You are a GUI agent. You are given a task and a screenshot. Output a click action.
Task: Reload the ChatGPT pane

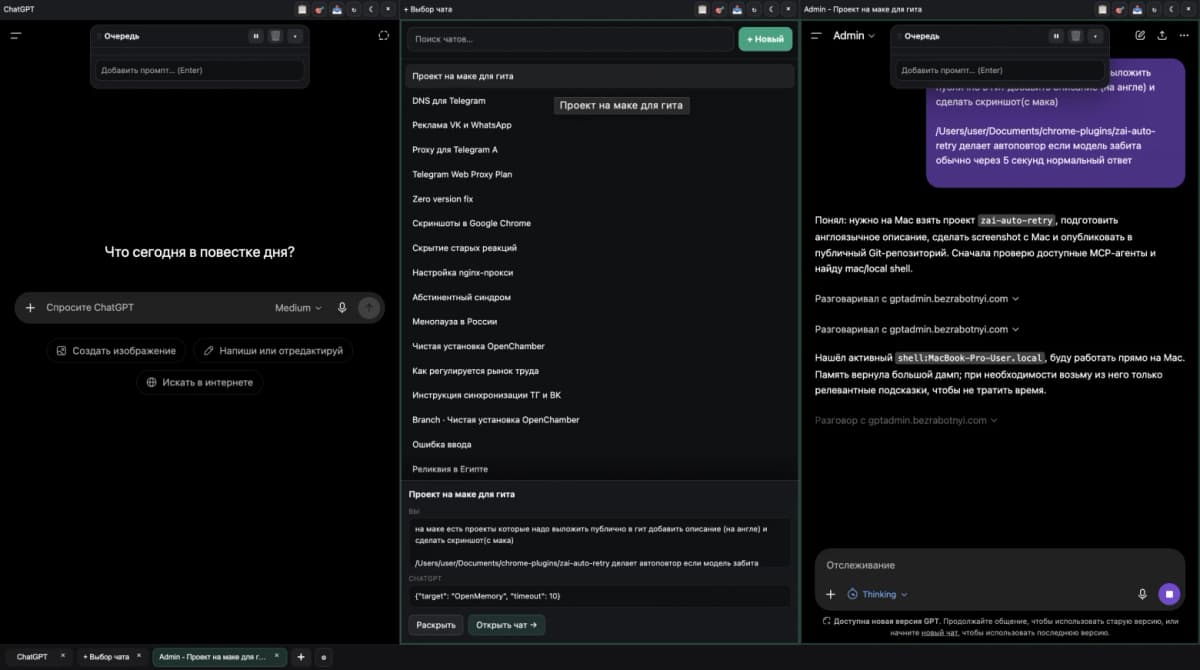tap(354, 9)
